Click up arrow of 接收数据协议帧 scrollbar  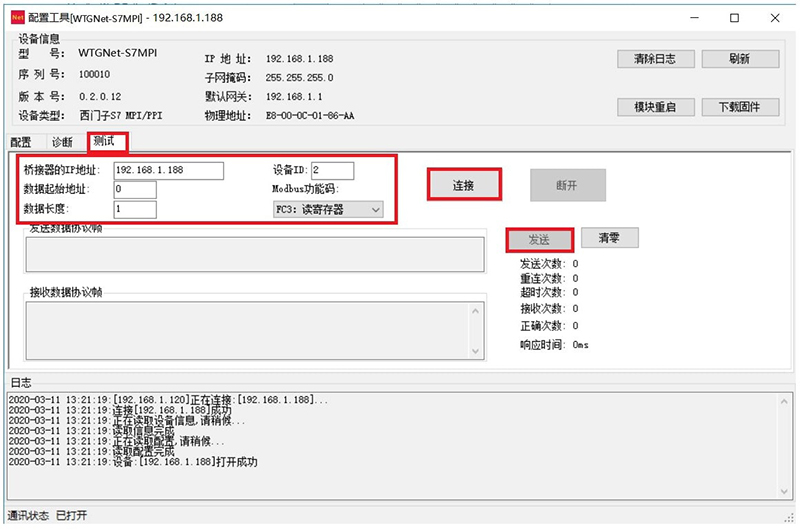click(x=476, y=311)
